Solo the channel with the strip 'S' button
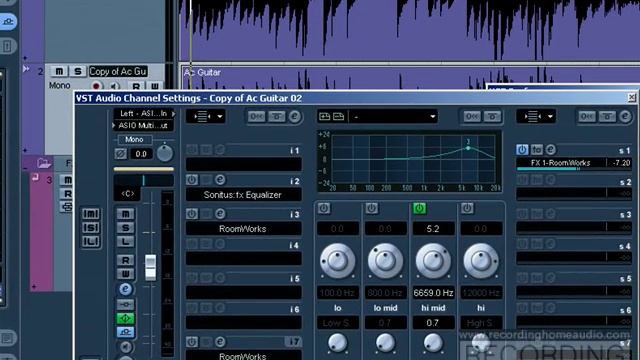640x360 pixels. (x=126, y=228)
